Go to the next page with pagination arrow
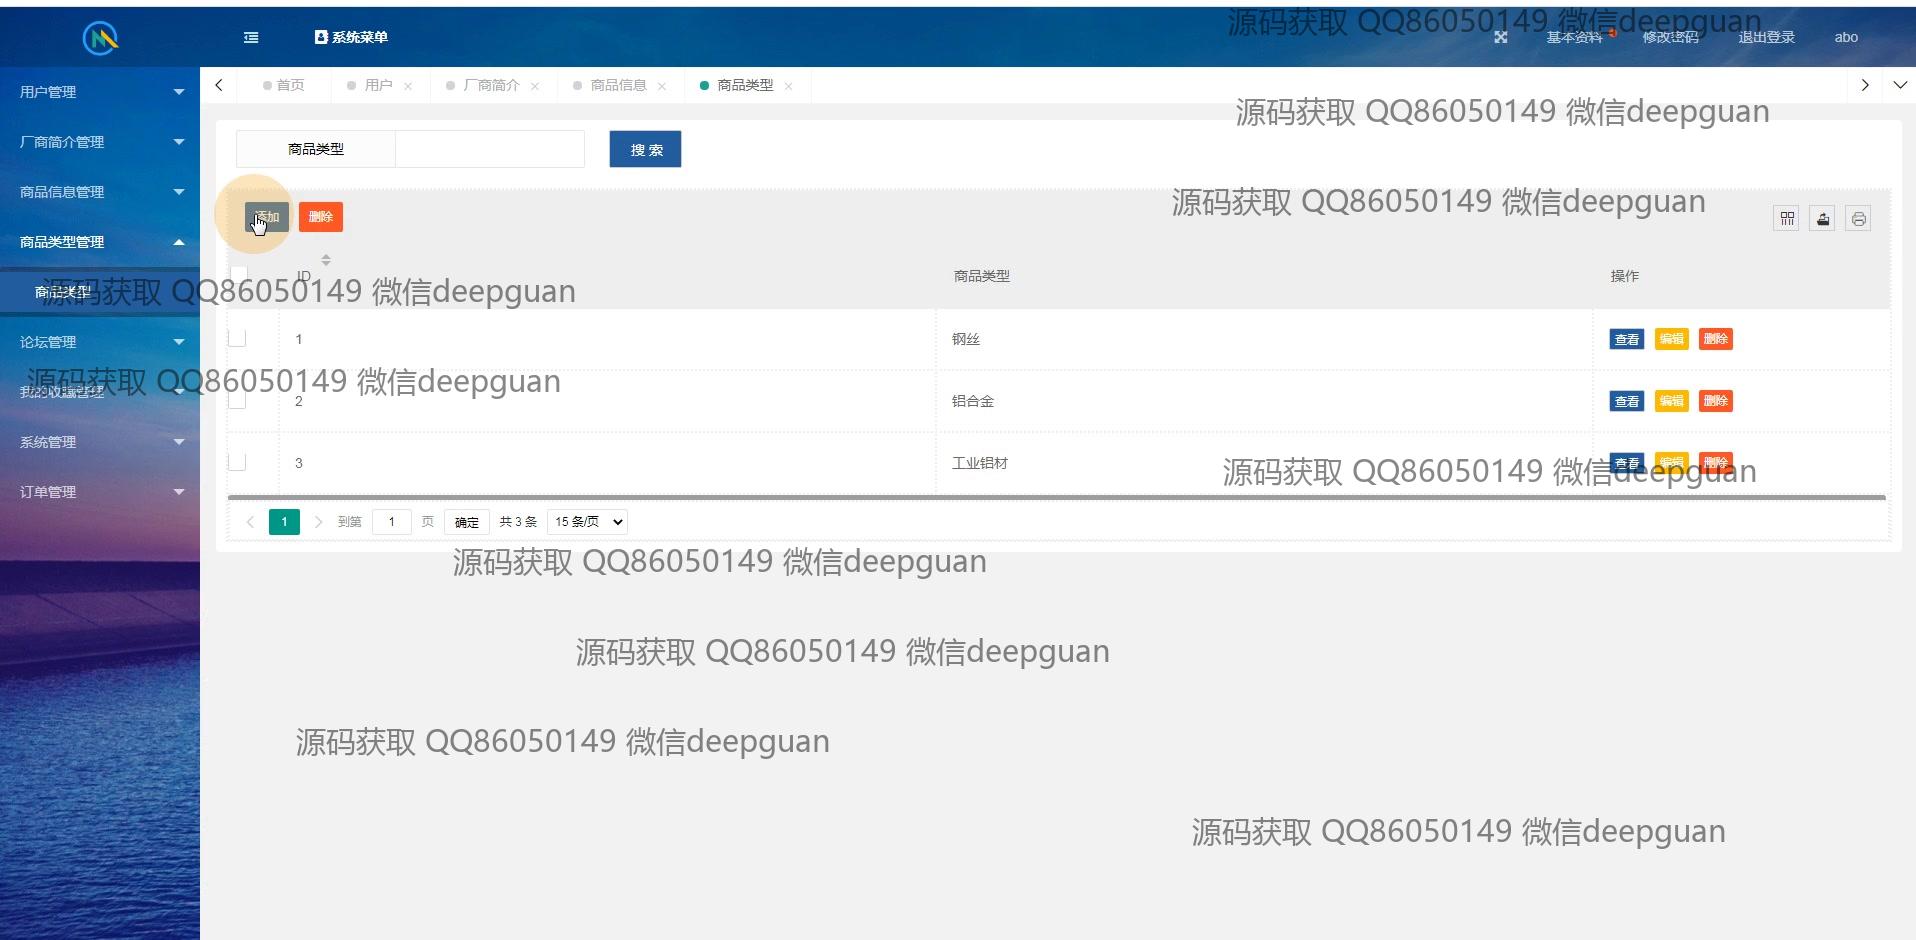1916x940 pixels. point(318,522)
